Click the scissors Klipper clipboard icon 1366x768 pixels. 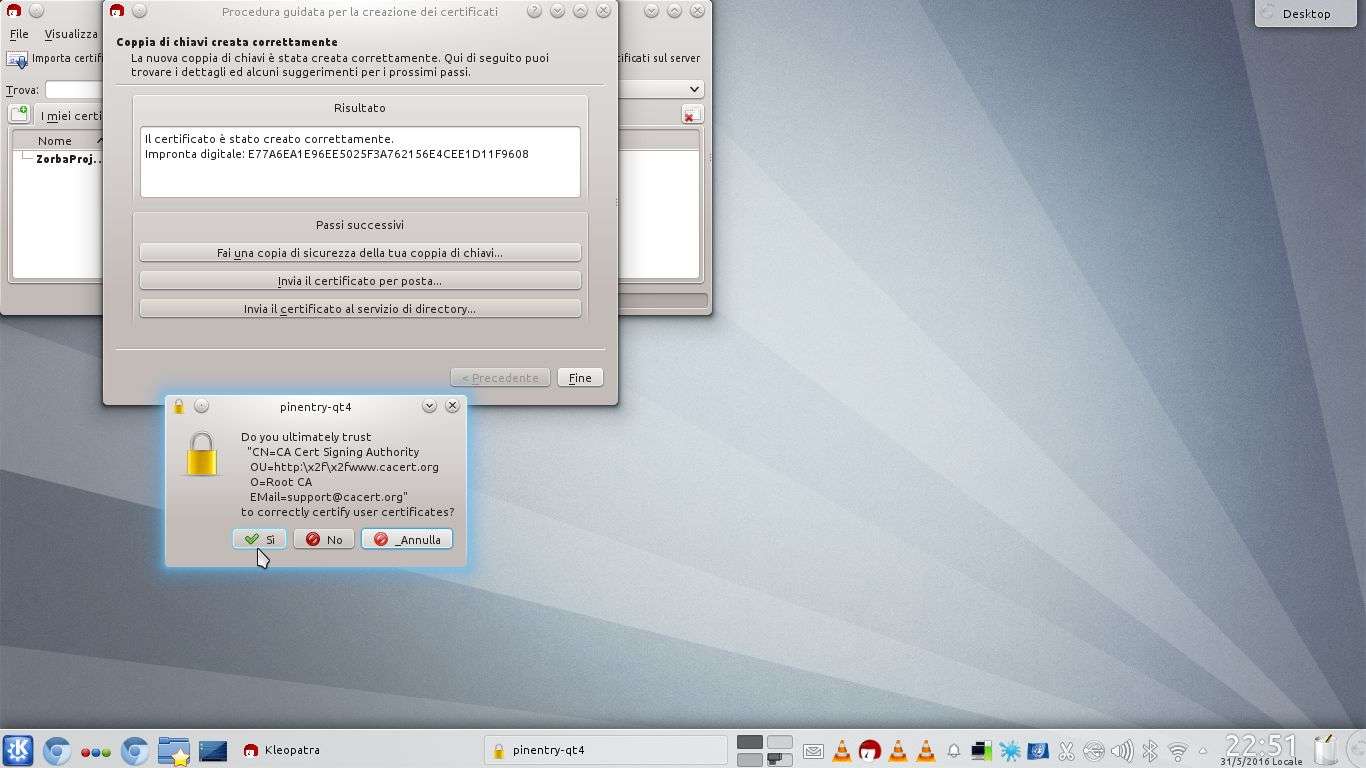click(x=1066, y=750)
